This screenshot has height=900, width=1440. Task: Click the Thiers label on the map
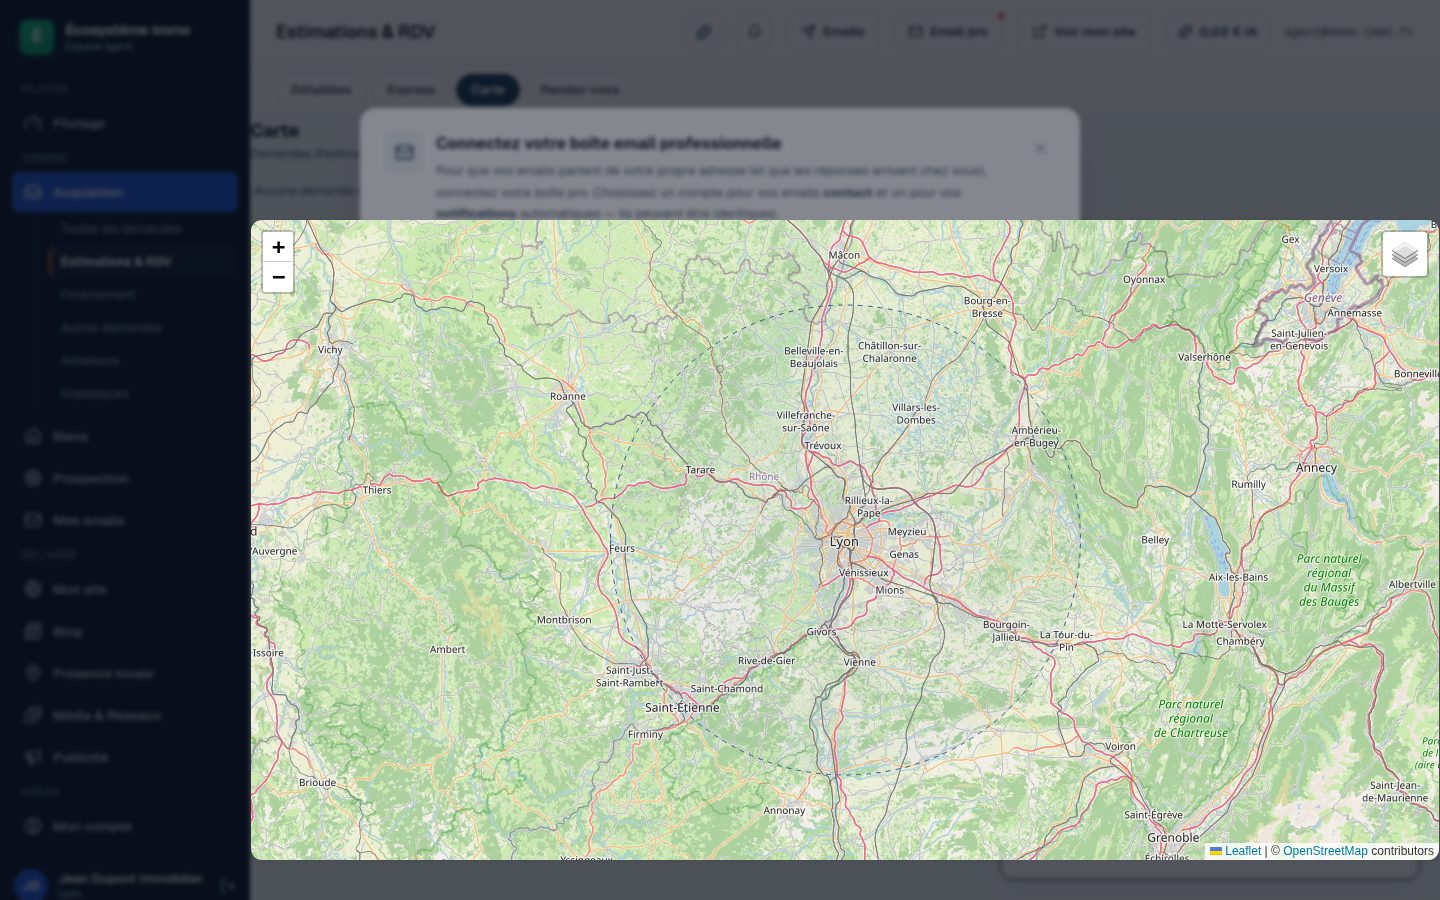377,490
